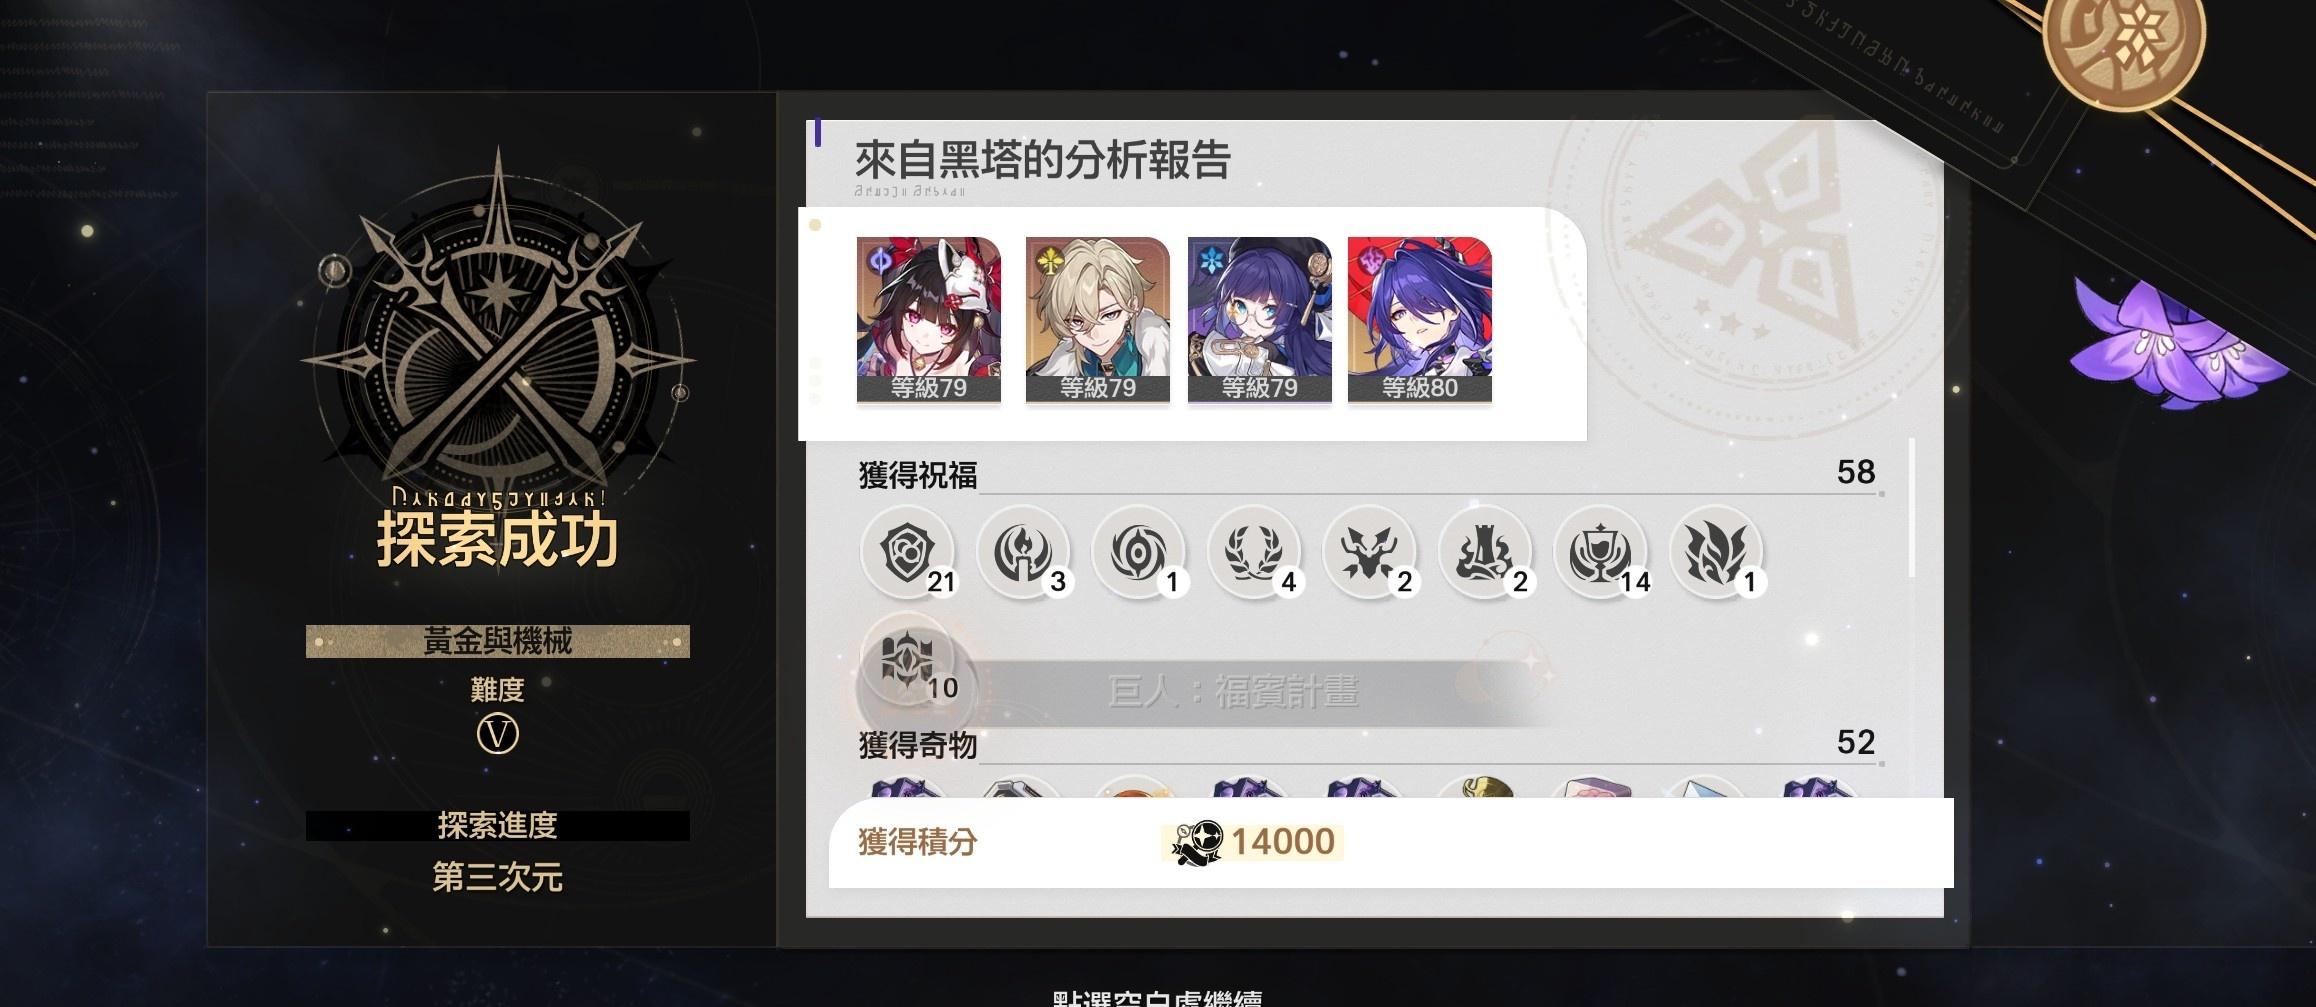This screenshot has height=1007, width=2316.
Task: Select the Abundance blessing icon with 4
Action: pyautogui.click(x=1255, y=552)
